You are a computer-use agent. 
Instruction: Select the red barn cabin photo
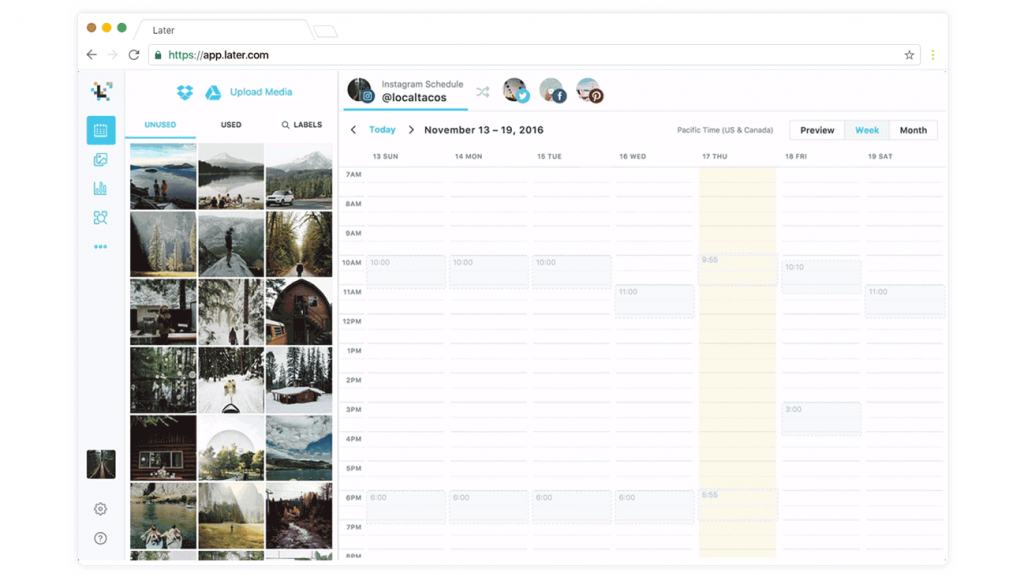pos(299,312)
